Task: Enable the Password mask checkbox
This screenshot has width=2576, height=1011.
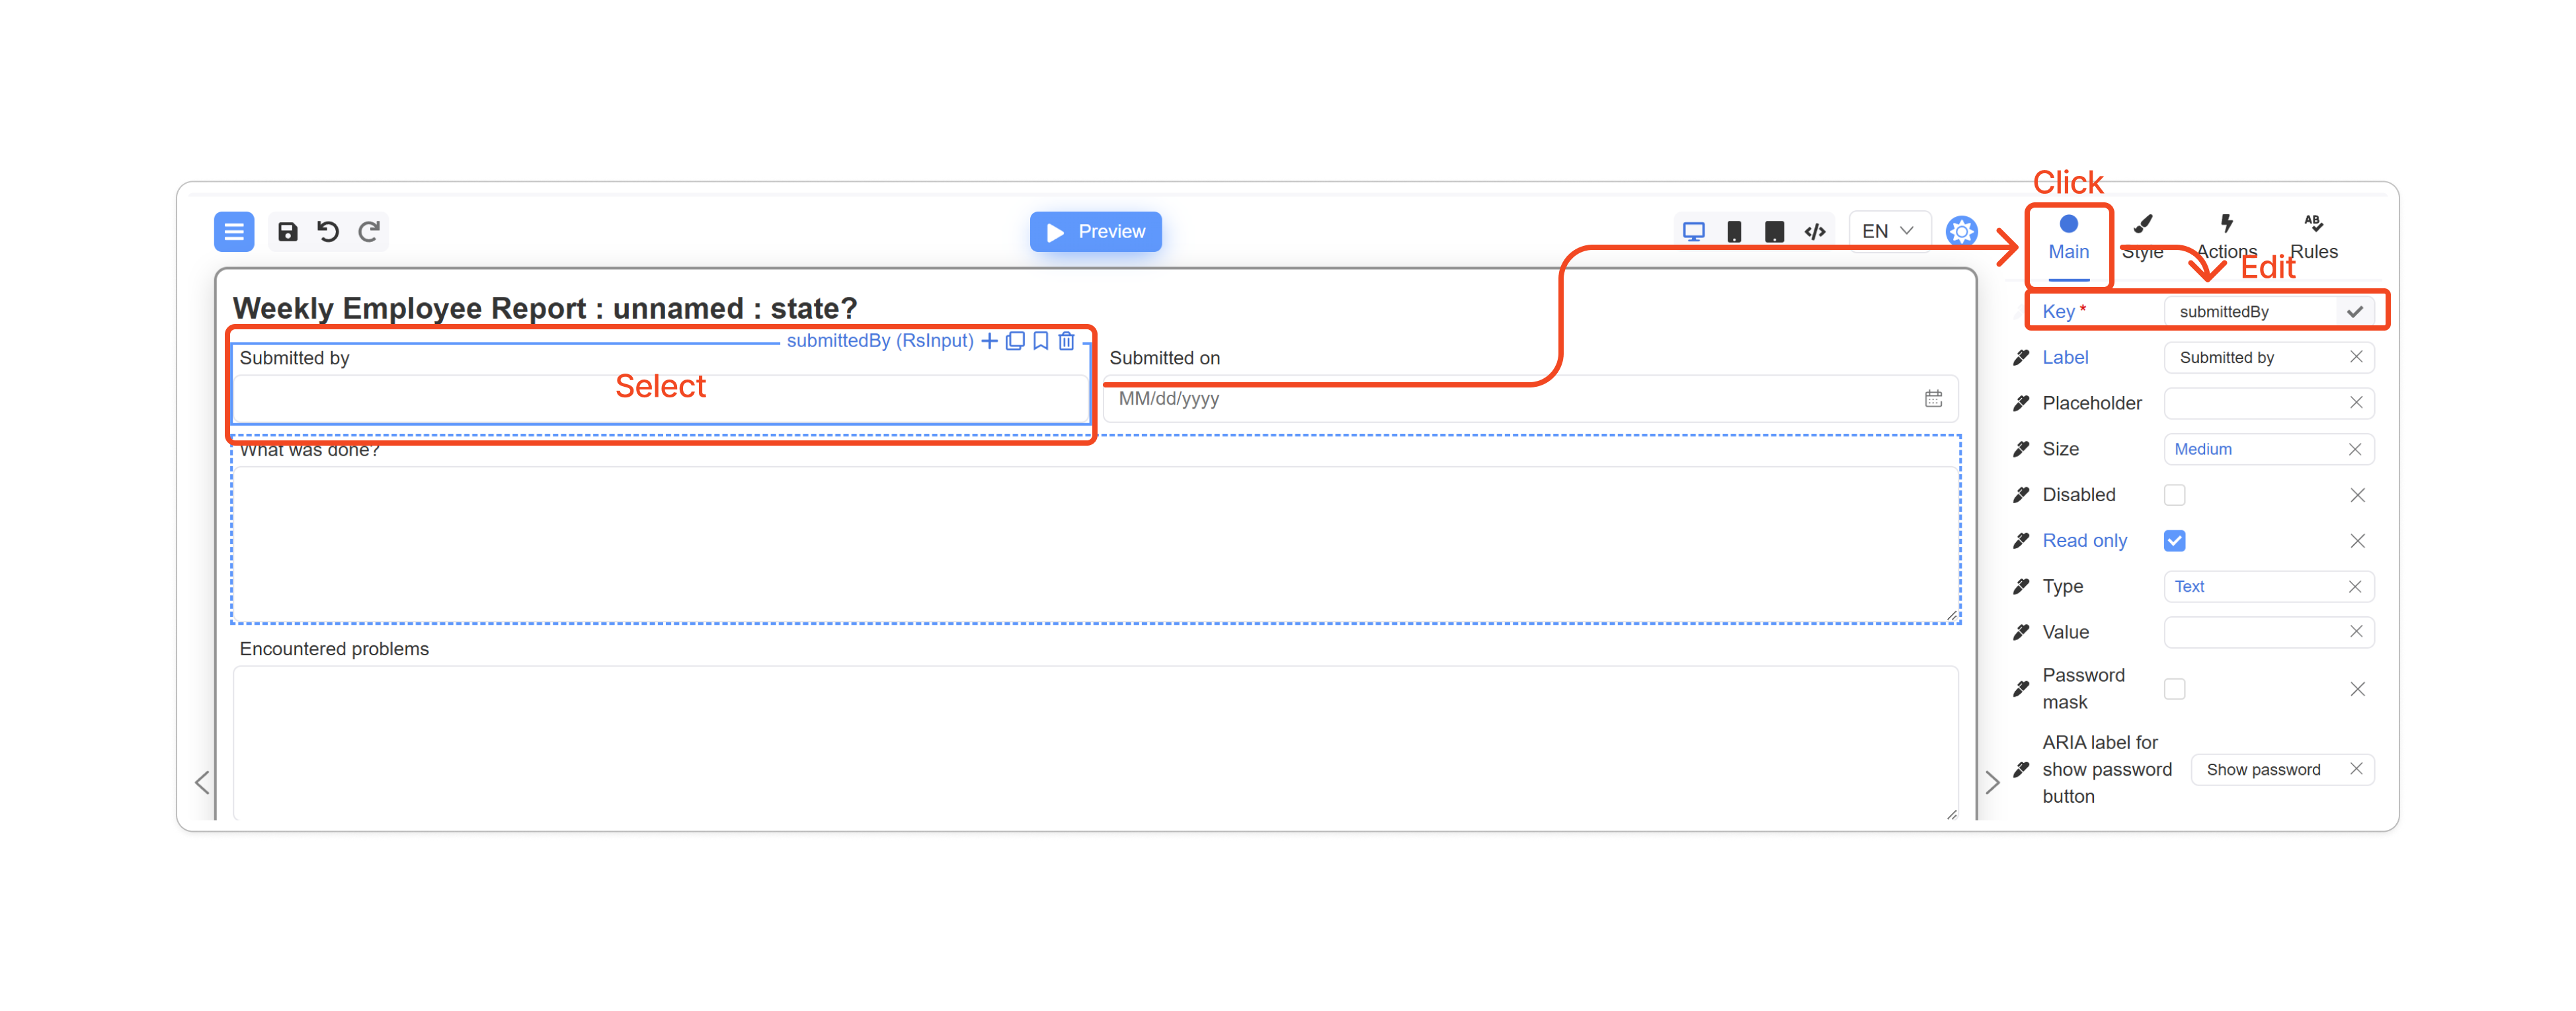Action: click(x=2174, y=689)
